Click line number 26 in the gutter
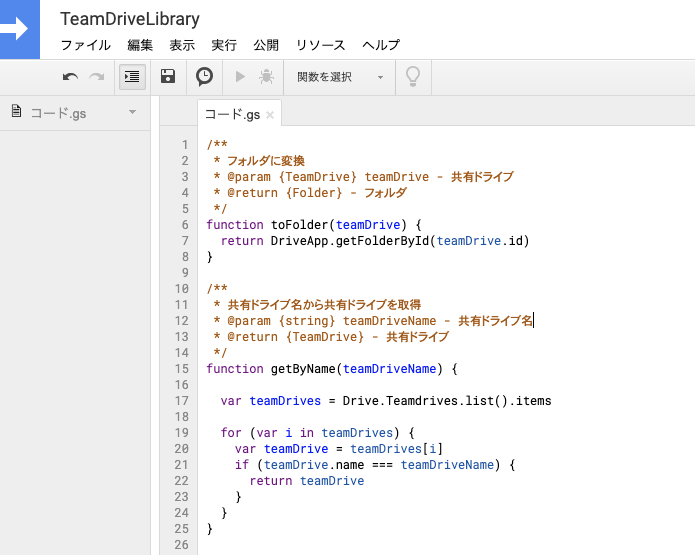Image resolution: width=695 pixels, height=555 pixels. point(181,545)
